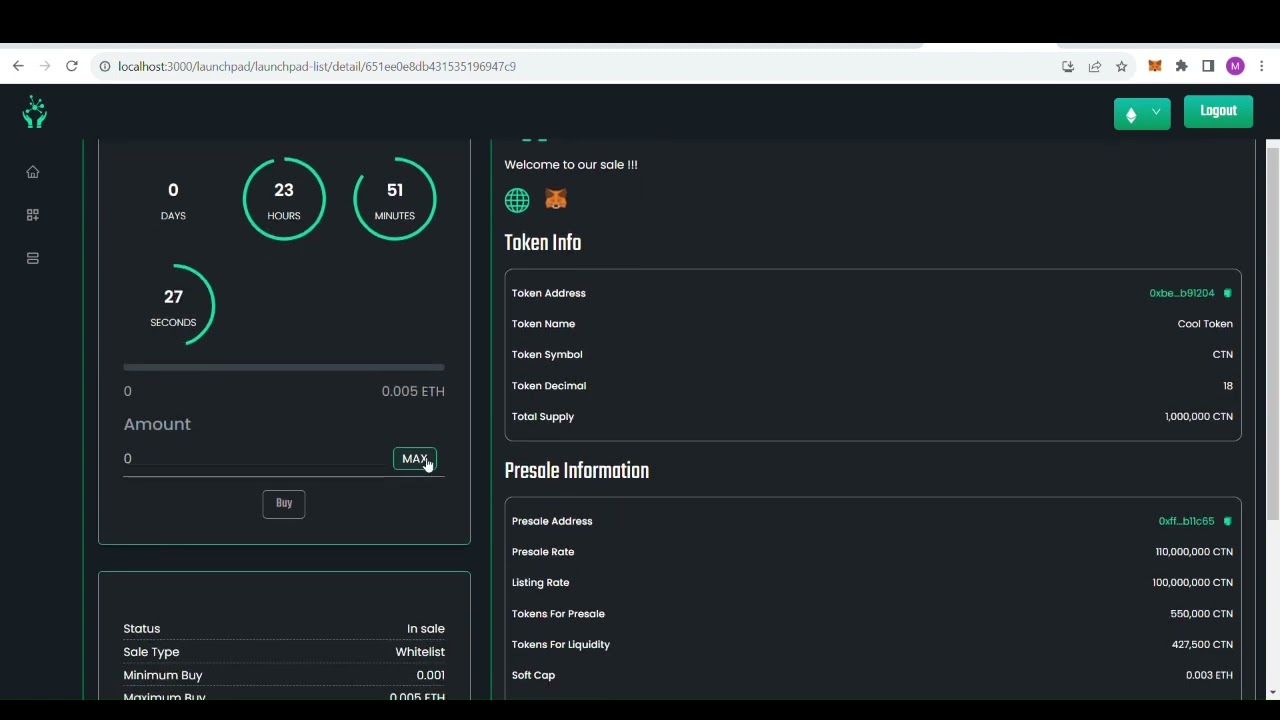1280x720 pixels.
Task: Click the sale progress bar
Action: coord(284,367)
